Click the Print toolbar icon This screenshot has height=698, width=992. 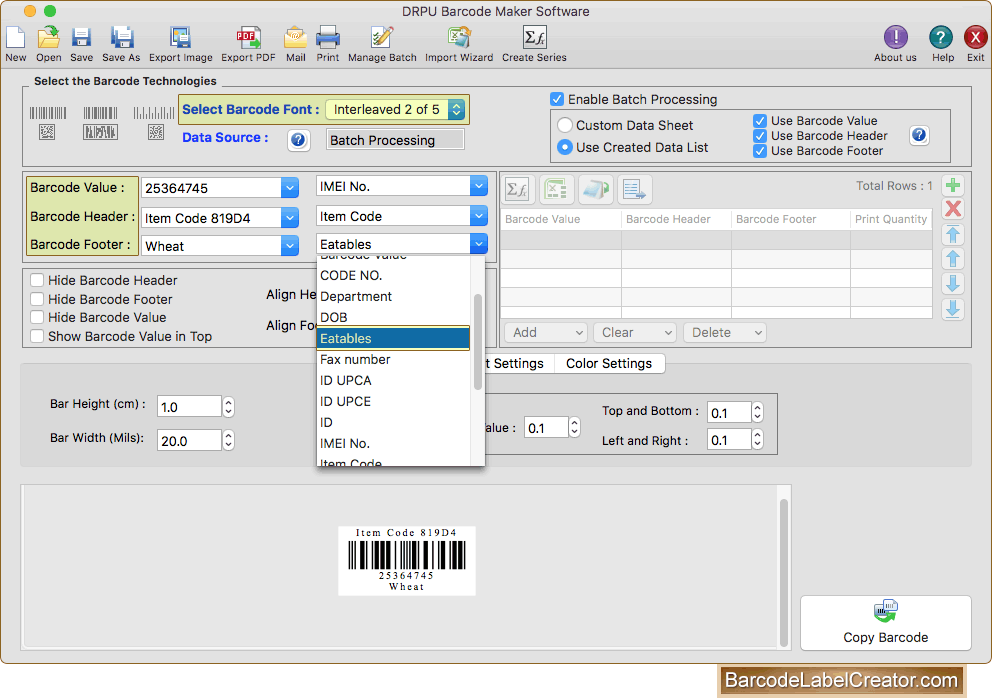click(328, 37)
